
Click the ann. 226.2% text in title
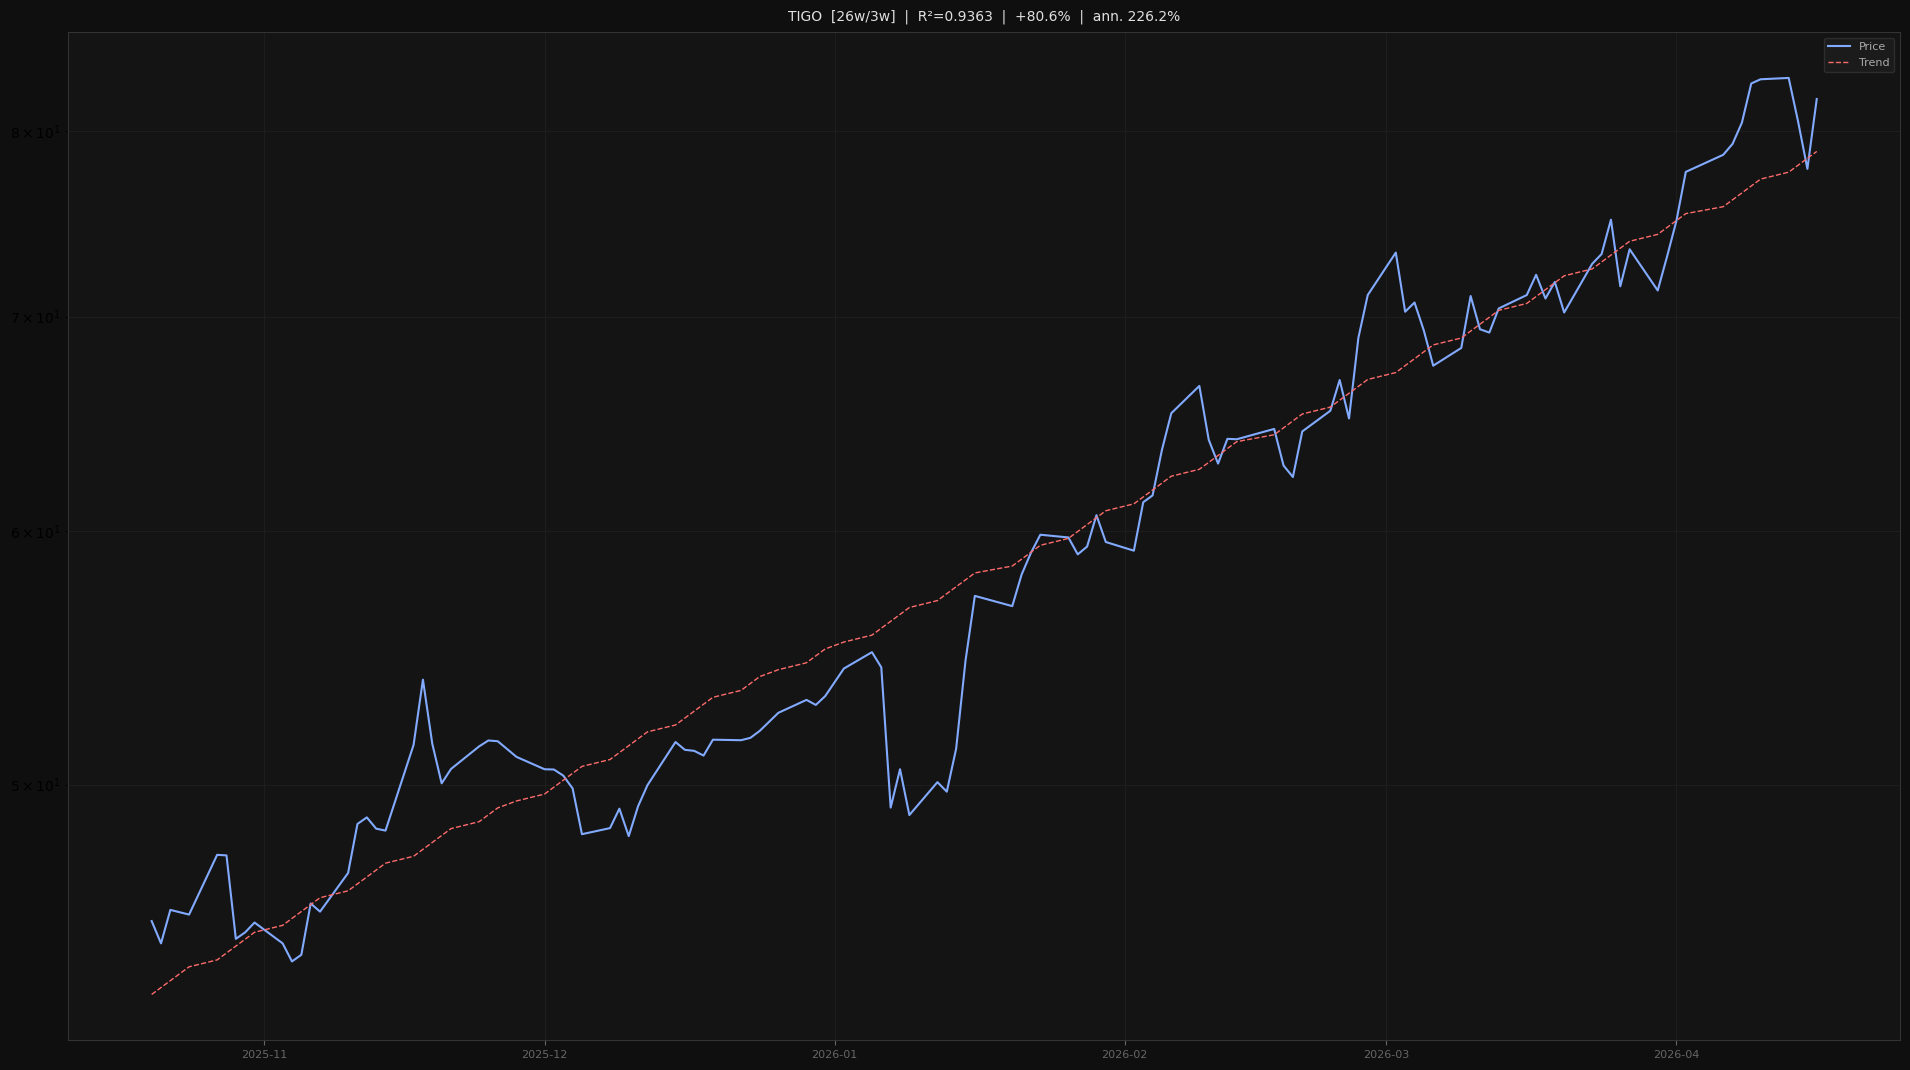coord(1136,17)
